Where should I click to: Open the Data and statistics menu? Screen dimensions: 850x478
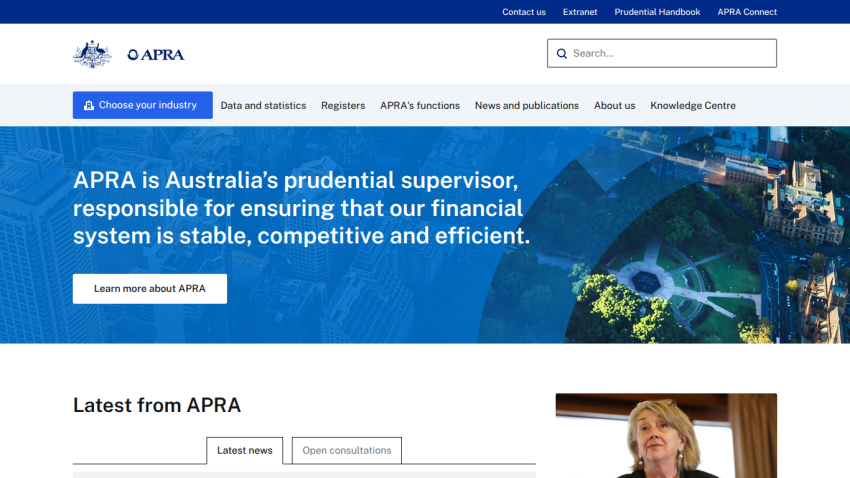tap(263, 106)
